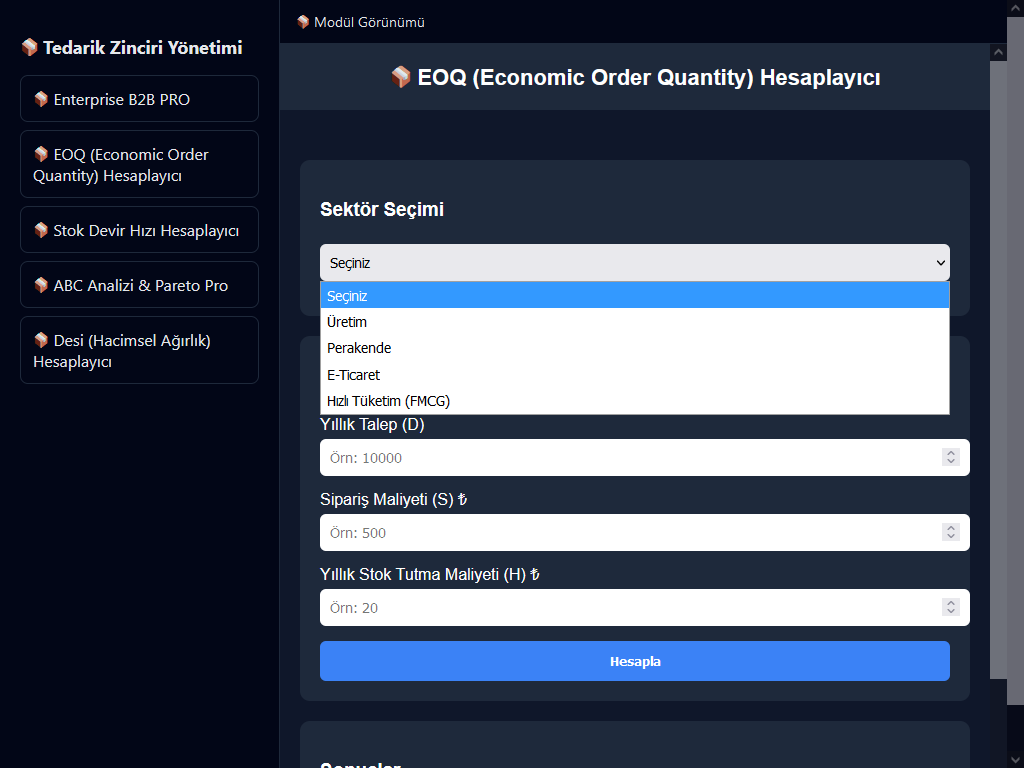Go to ABC Analizi & Pareto Pro
The image size is (1024, 768).
click(x=139, y=285)
